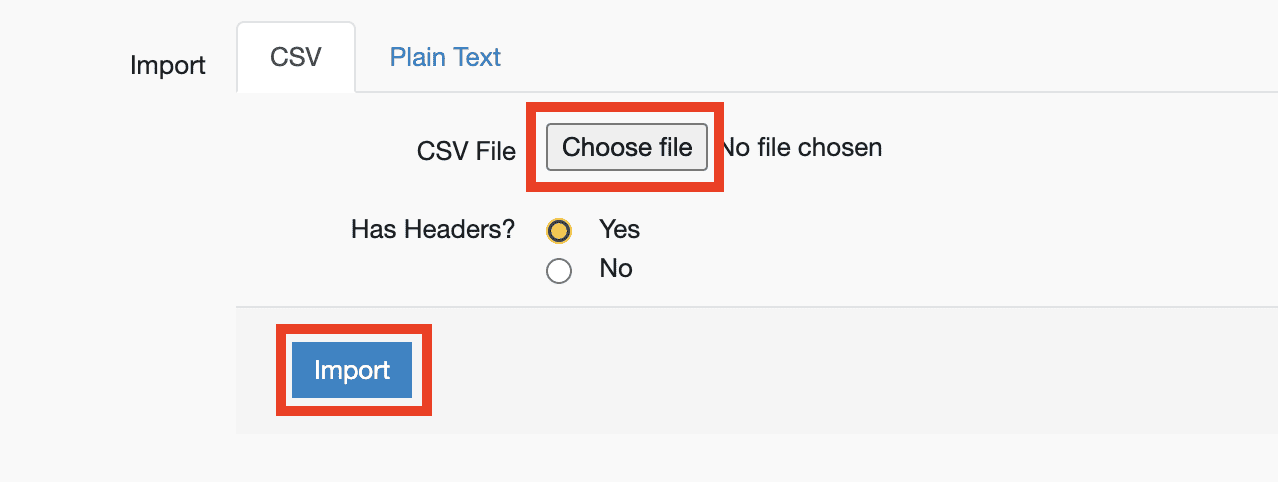Click the blue Import button
This screenshot has height=482, width=1278.
[x=352, y=370]
